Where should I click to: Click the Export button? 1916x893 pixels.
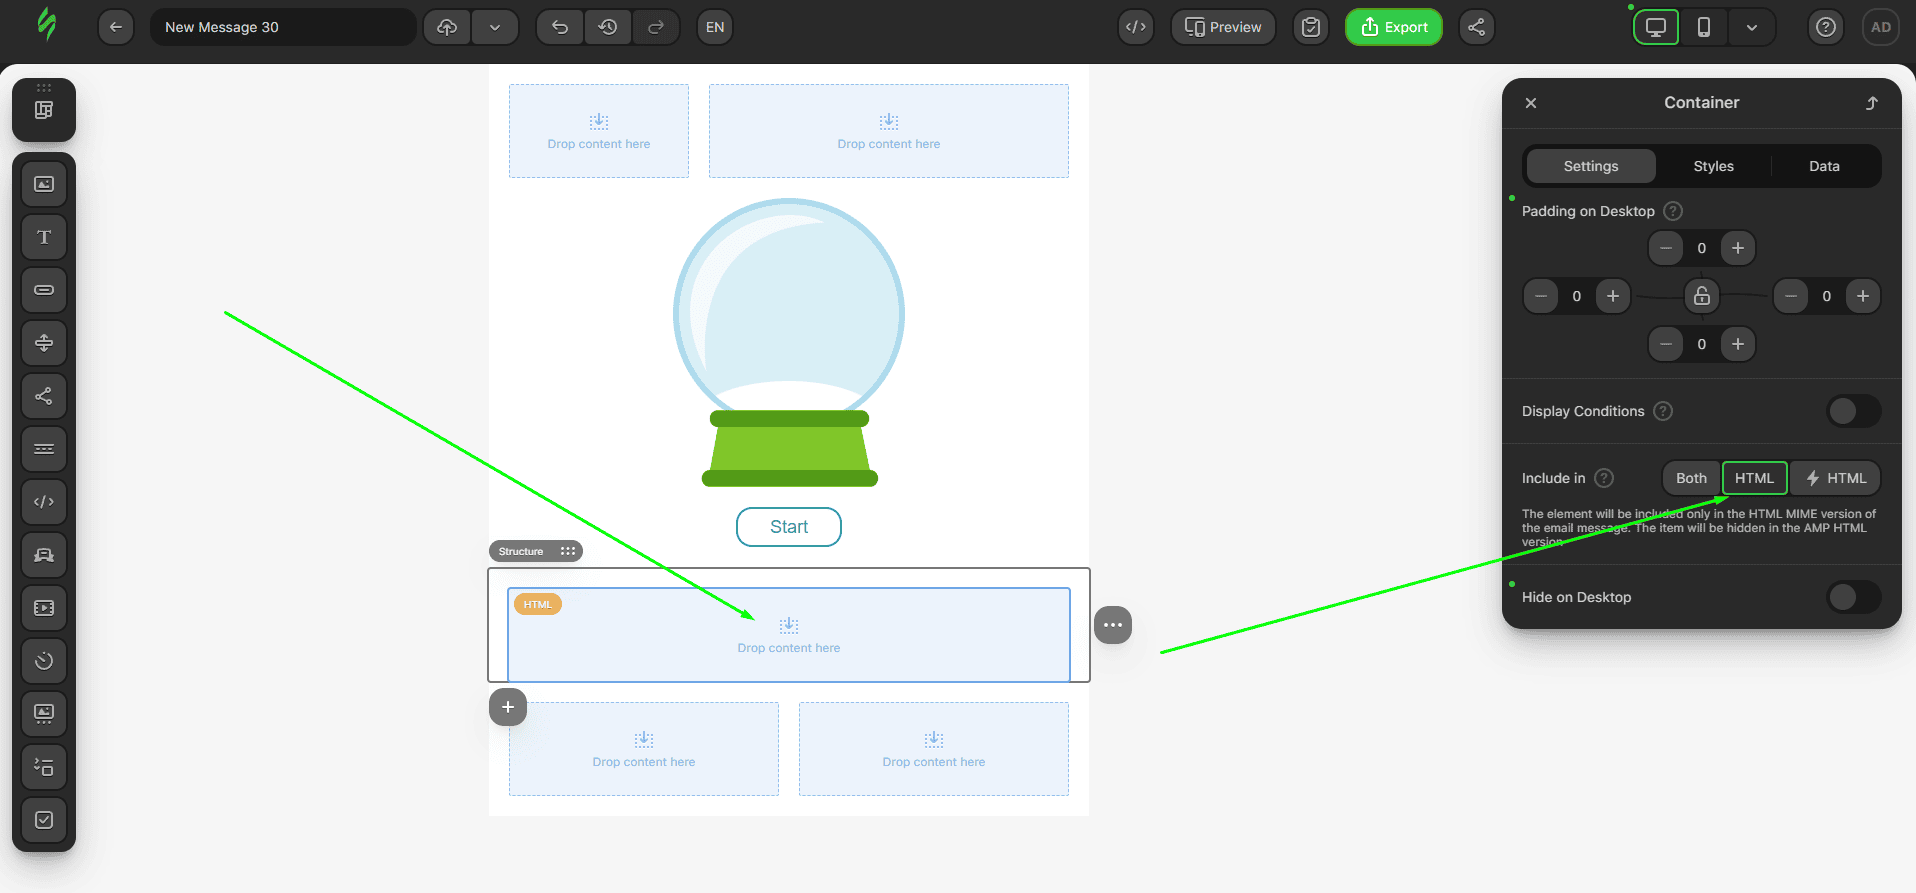point(1394,27)
